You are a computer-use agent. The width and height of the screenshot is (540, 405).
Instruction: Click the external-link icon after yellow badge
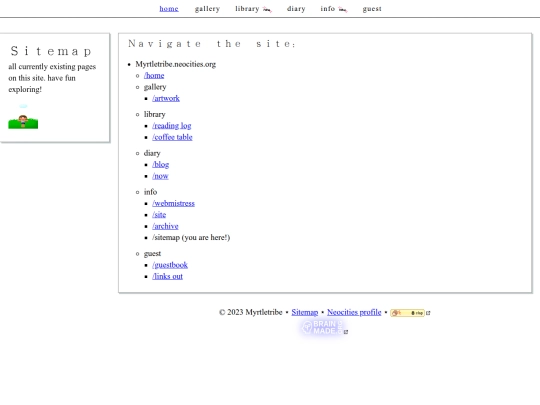click(428, 313)
